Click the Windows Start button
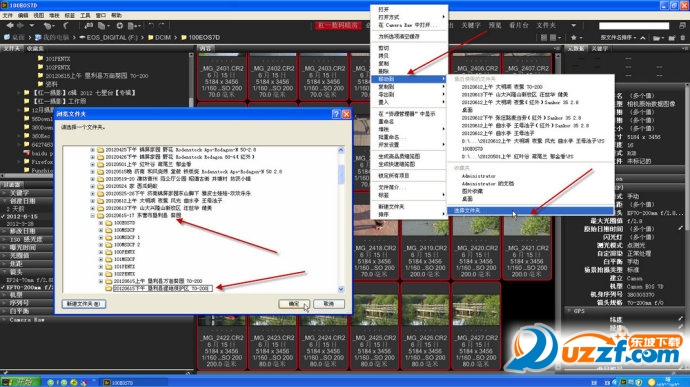The width and height of the screenshot is (690, 387). point(21,382)
